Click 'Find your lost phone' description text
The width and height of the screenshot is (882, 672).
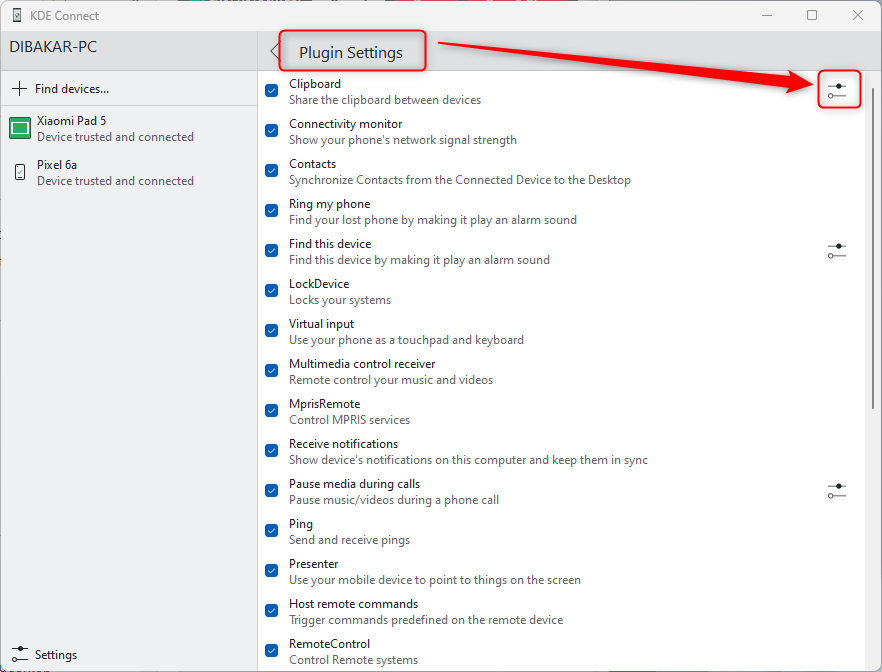tap(433, 220)
